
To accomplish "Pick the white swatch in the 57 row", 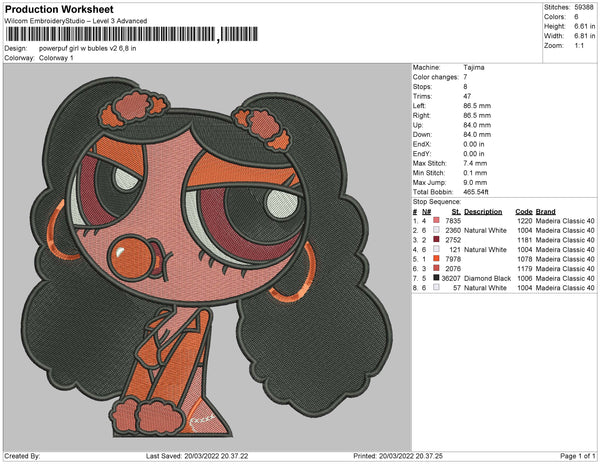I will [x=436, y=287].
